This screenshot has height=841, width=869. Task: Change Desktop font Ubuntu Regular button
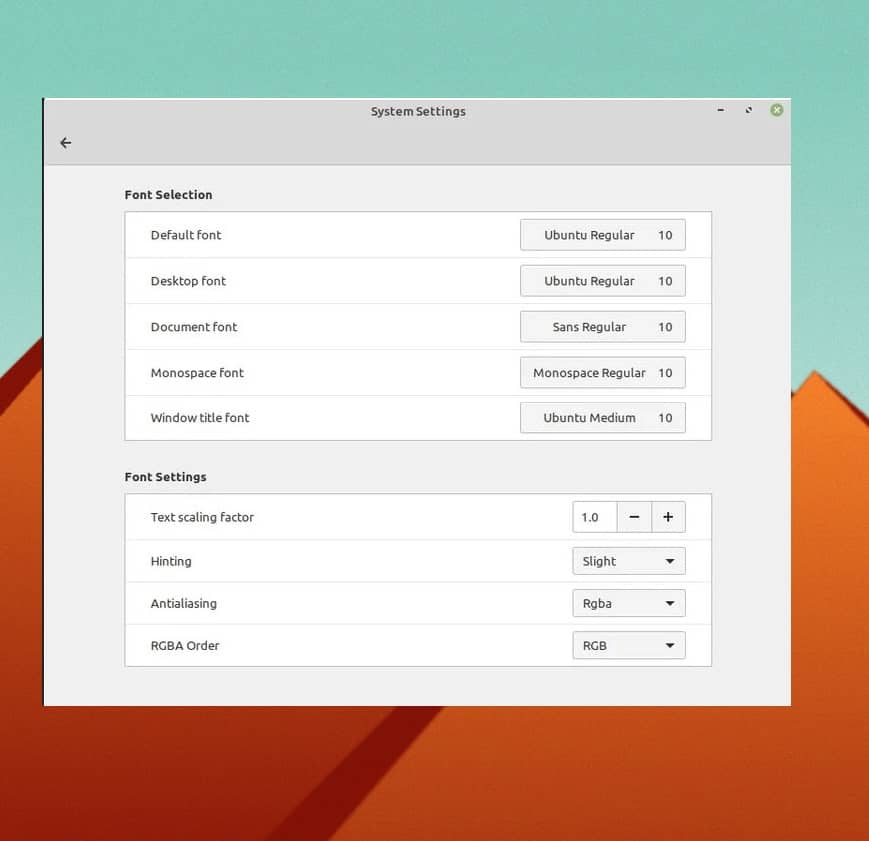coord(602,281)
